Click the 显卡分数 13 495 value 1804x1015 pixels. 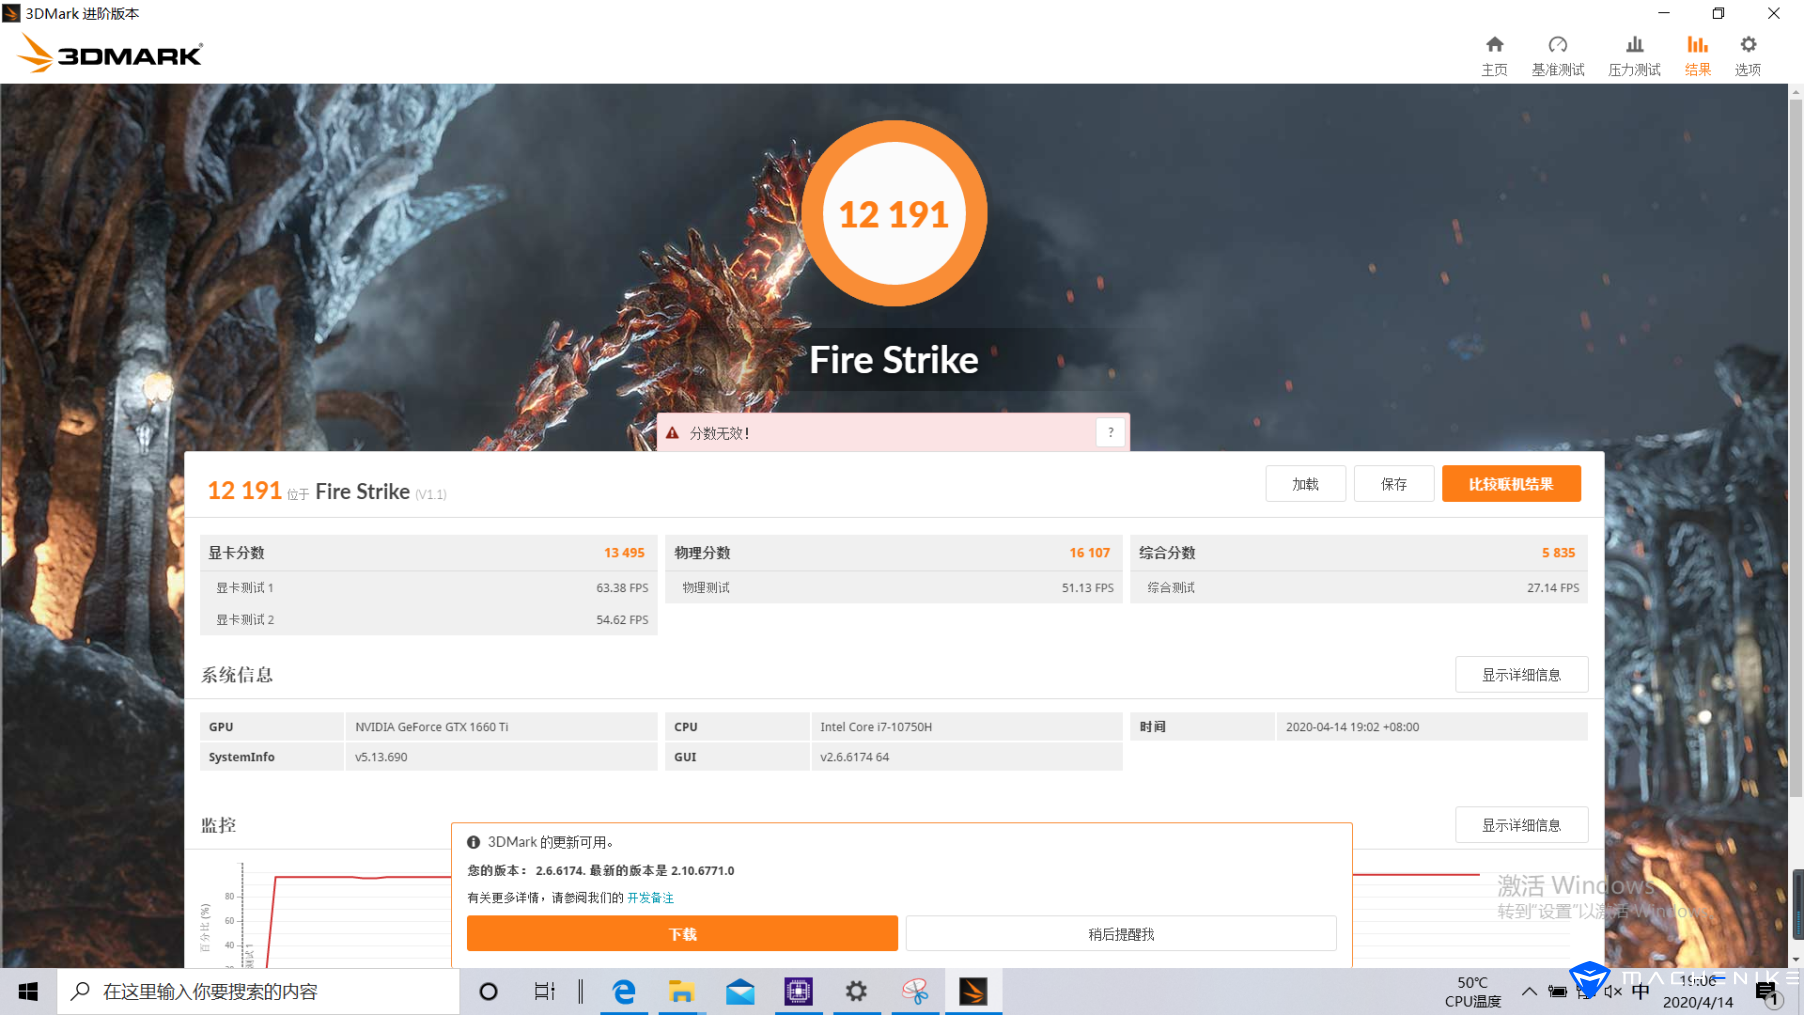point(624,553)
